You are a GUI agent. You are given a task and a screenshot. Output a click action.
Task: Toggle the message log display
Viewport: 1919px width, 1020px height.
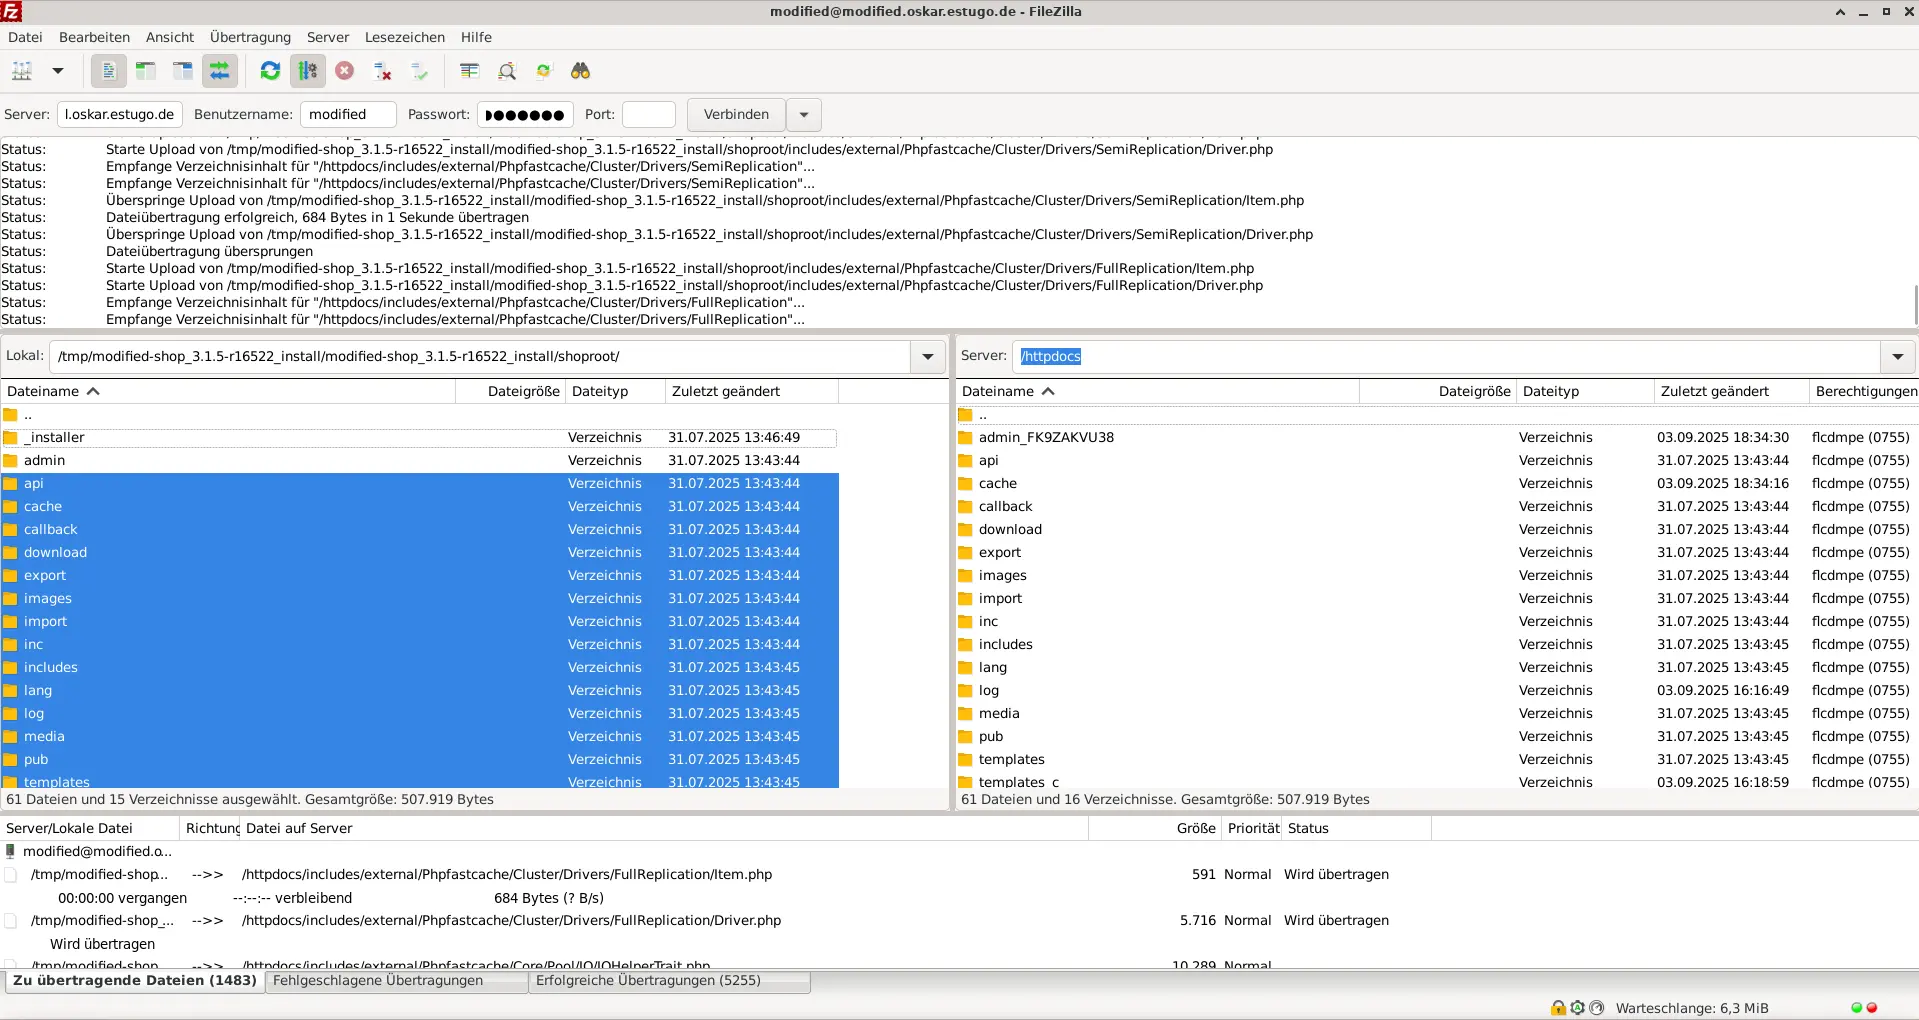[108, 71]
